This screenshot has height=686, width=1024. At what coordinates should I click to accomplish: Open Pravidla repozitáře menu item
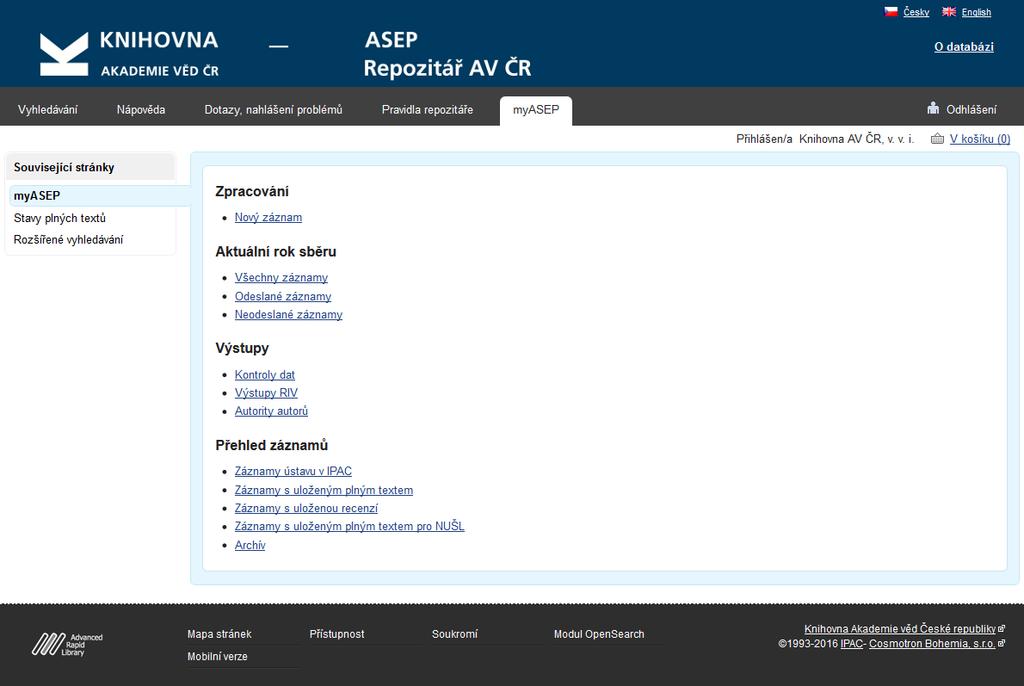click(427, 109)
